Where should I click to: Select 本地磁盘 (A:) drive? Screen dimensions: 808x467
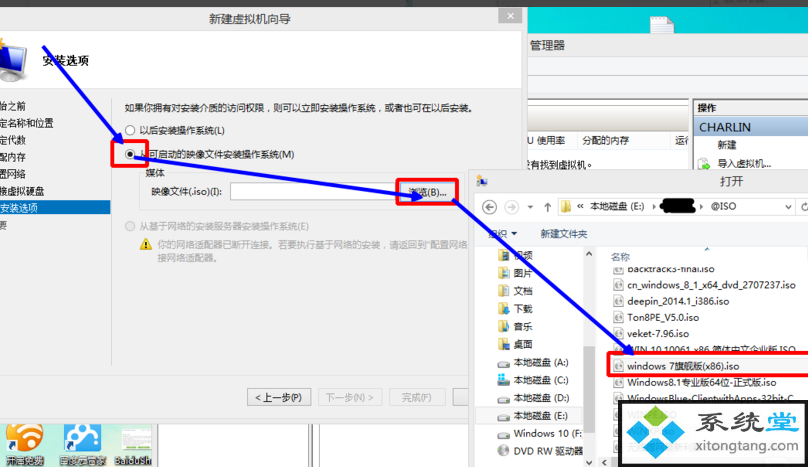pyautogui.click(x=533, y=363)
